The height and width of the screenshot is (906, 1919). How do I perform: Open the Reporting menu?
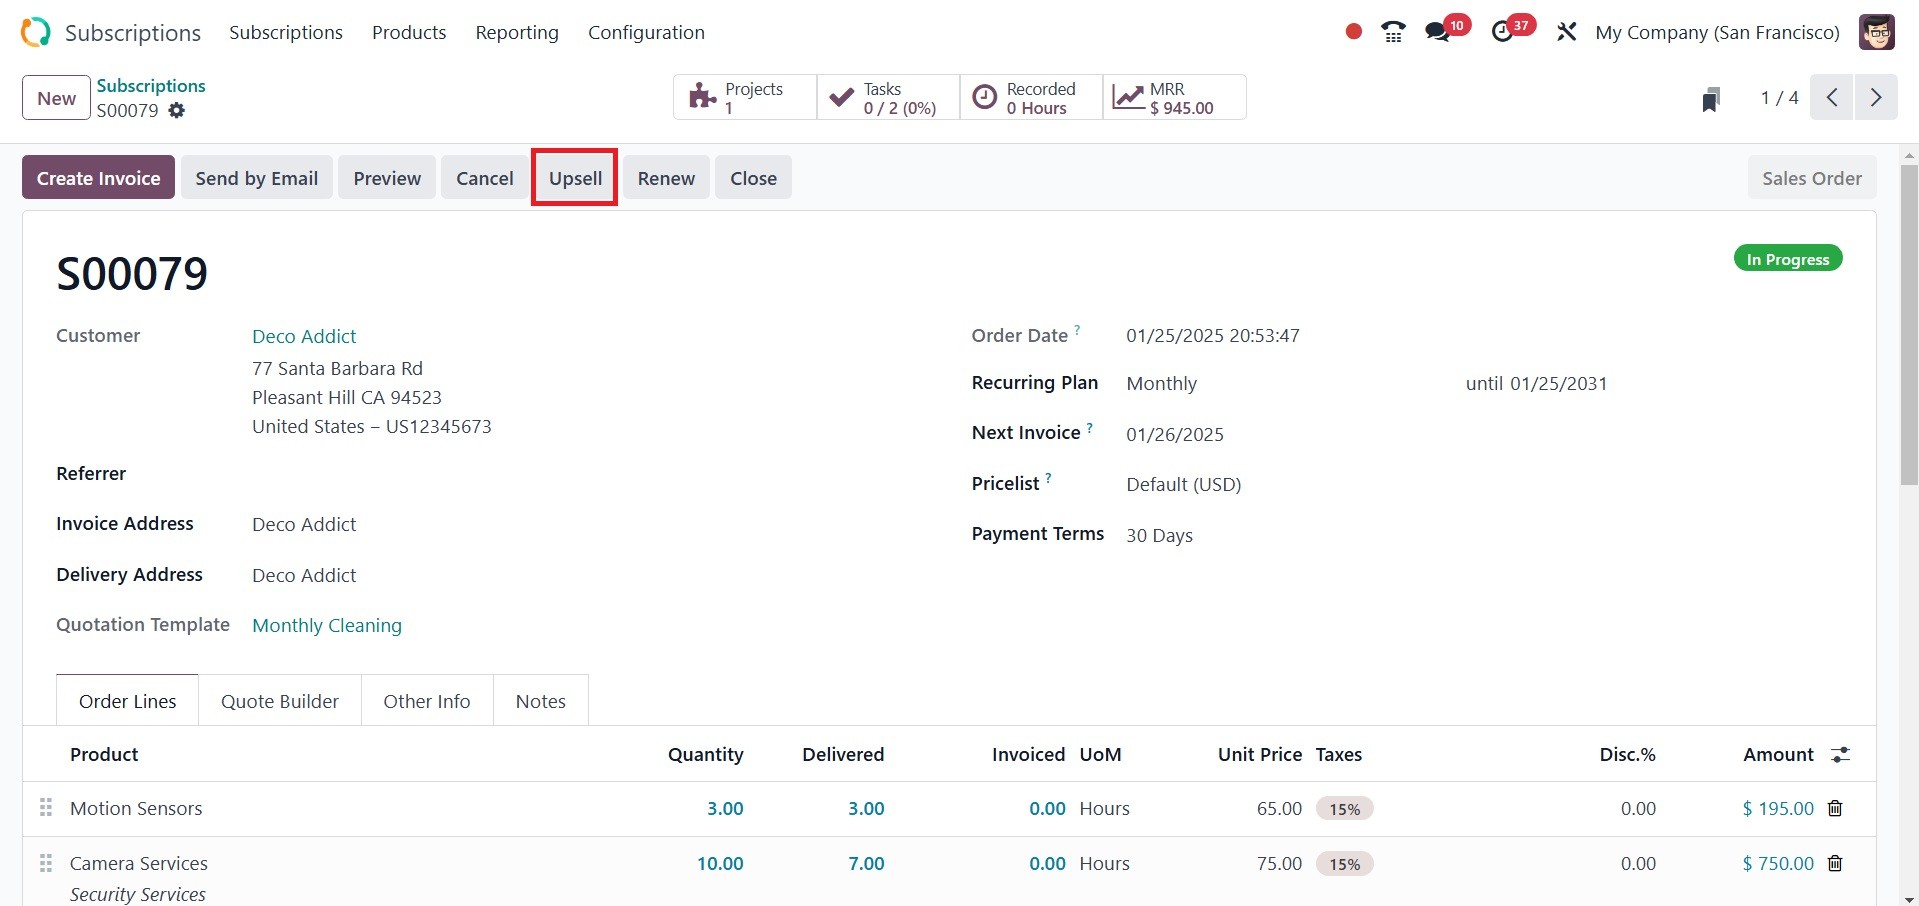click(x=517, y=32)
